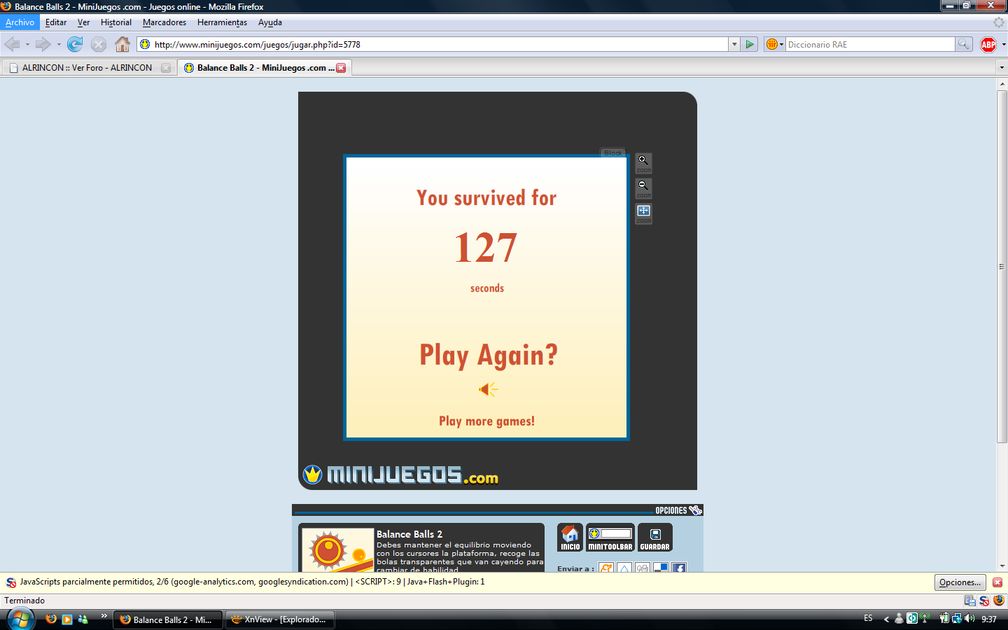Open the Editar menu
Viewport: 1008px width, 630px height.
coord(56,22)
